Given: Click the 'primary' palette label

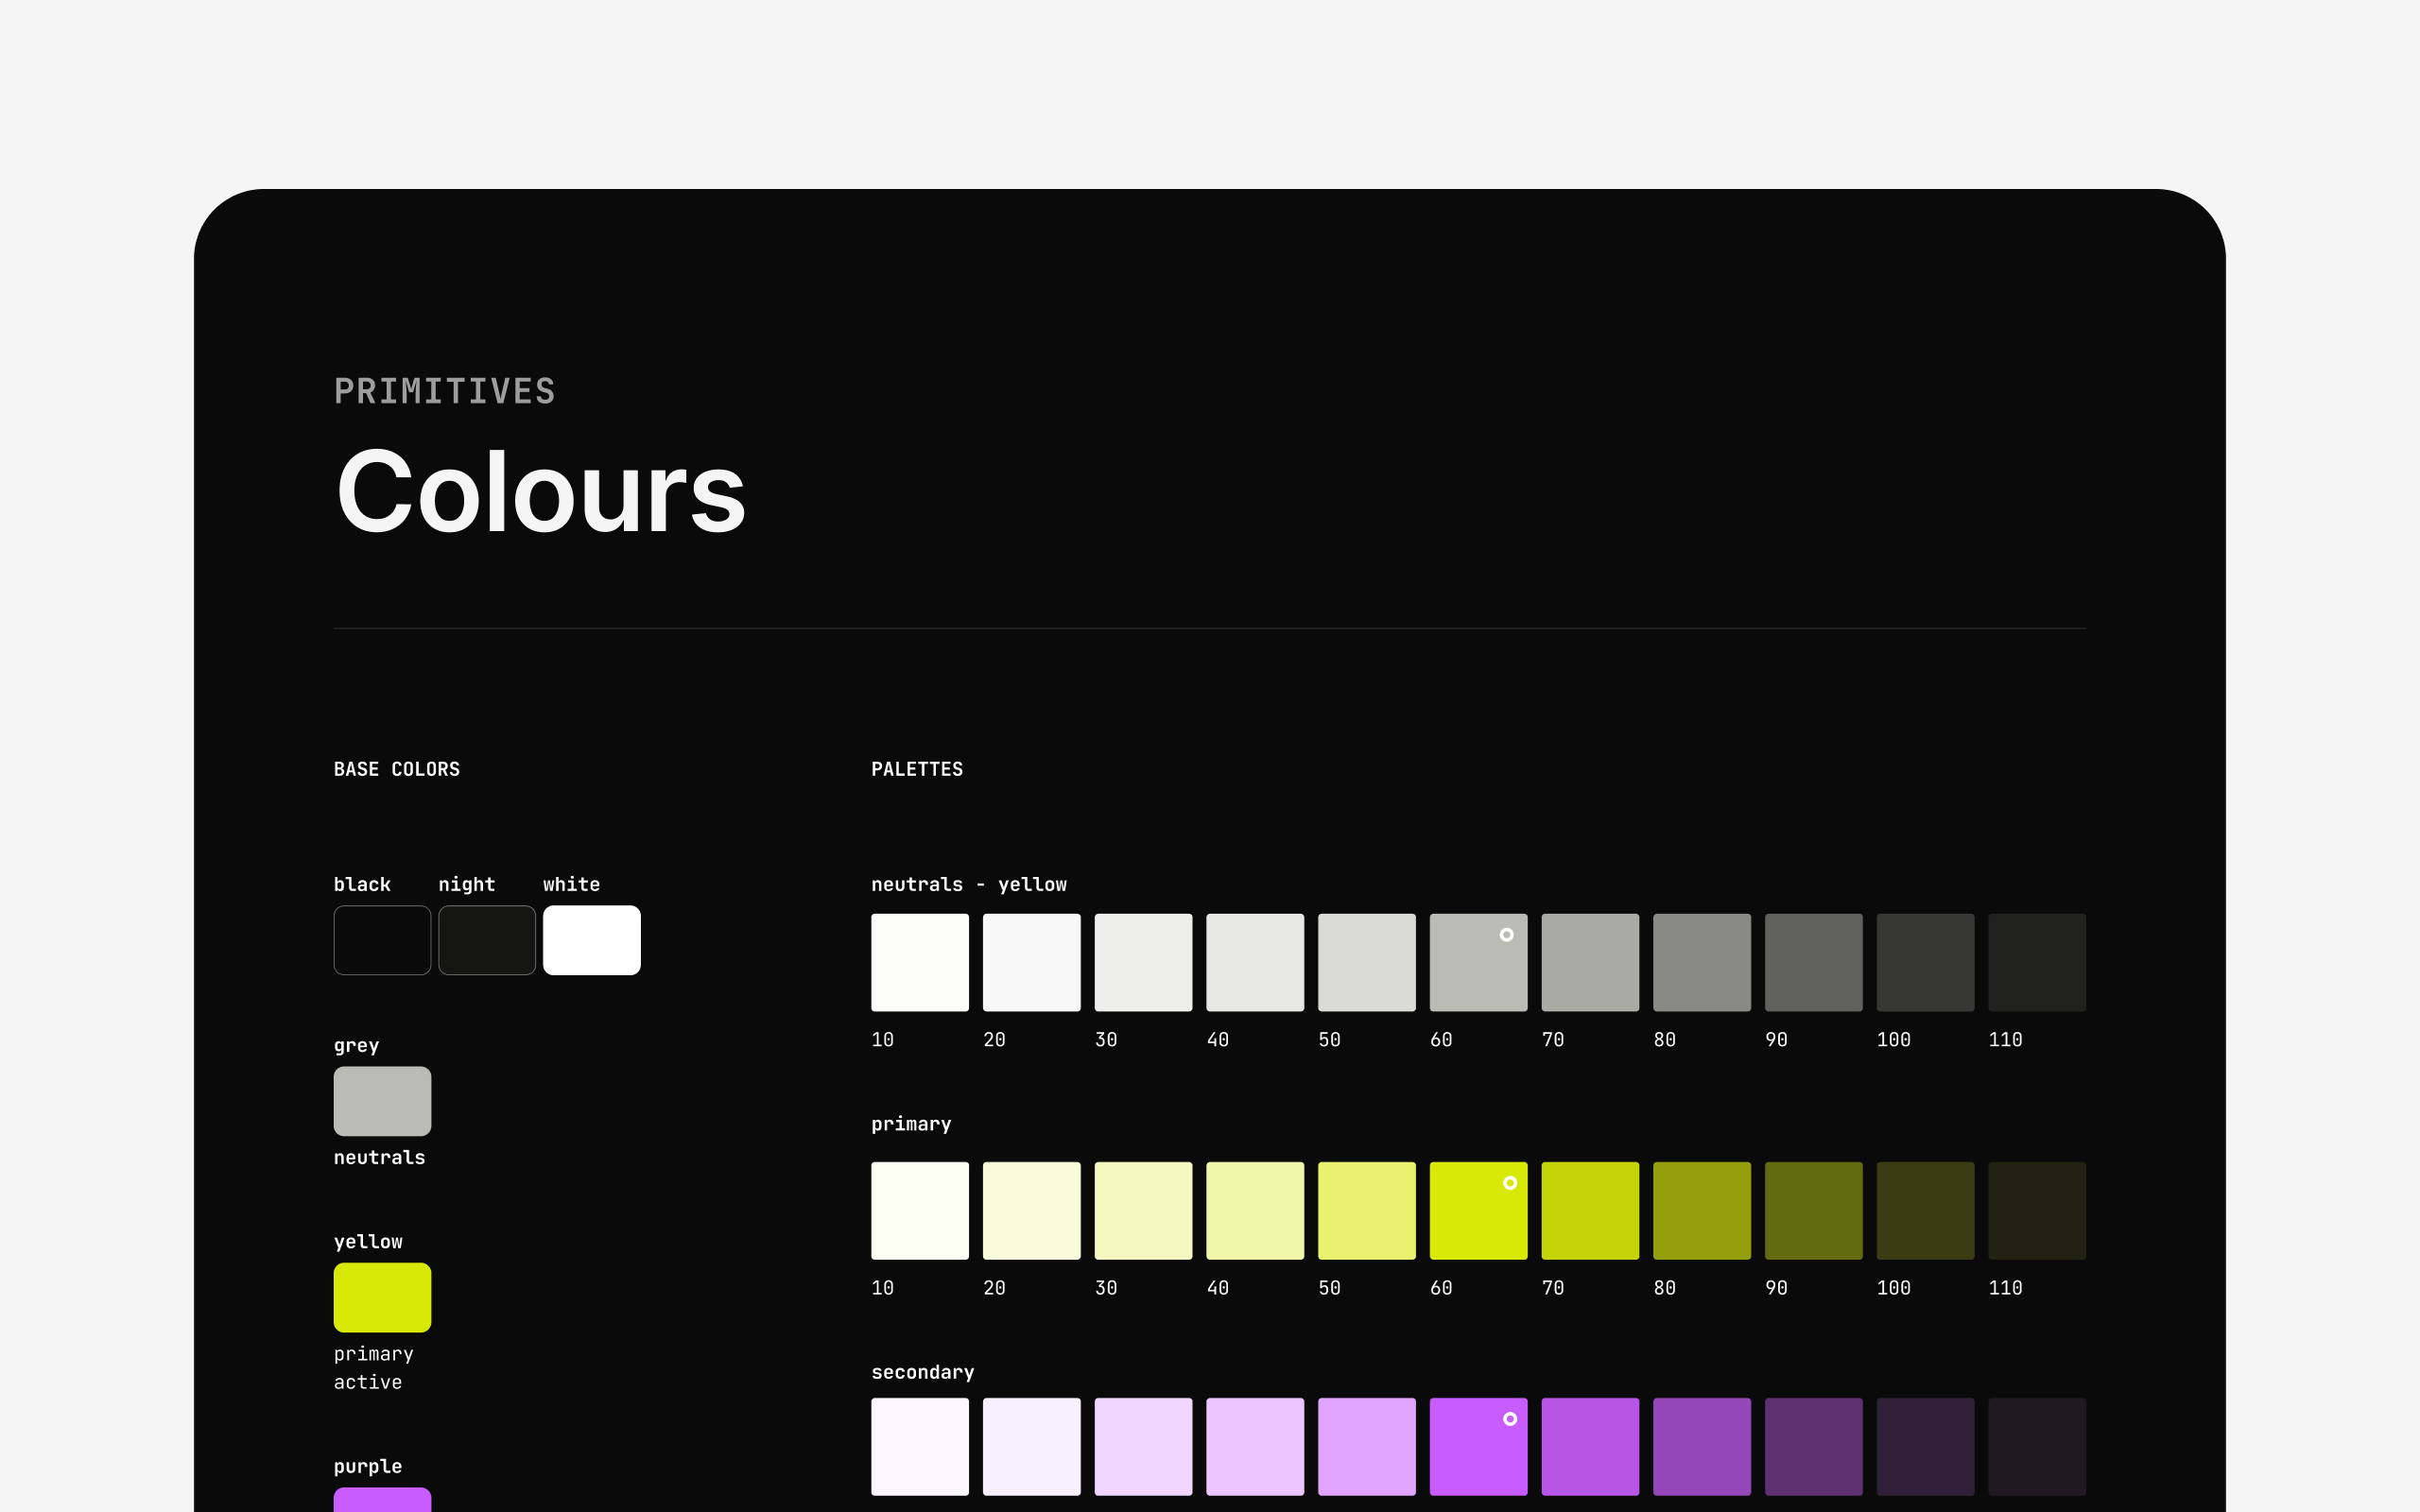Looking at the screenshot, I should [x=911, y=1125].
